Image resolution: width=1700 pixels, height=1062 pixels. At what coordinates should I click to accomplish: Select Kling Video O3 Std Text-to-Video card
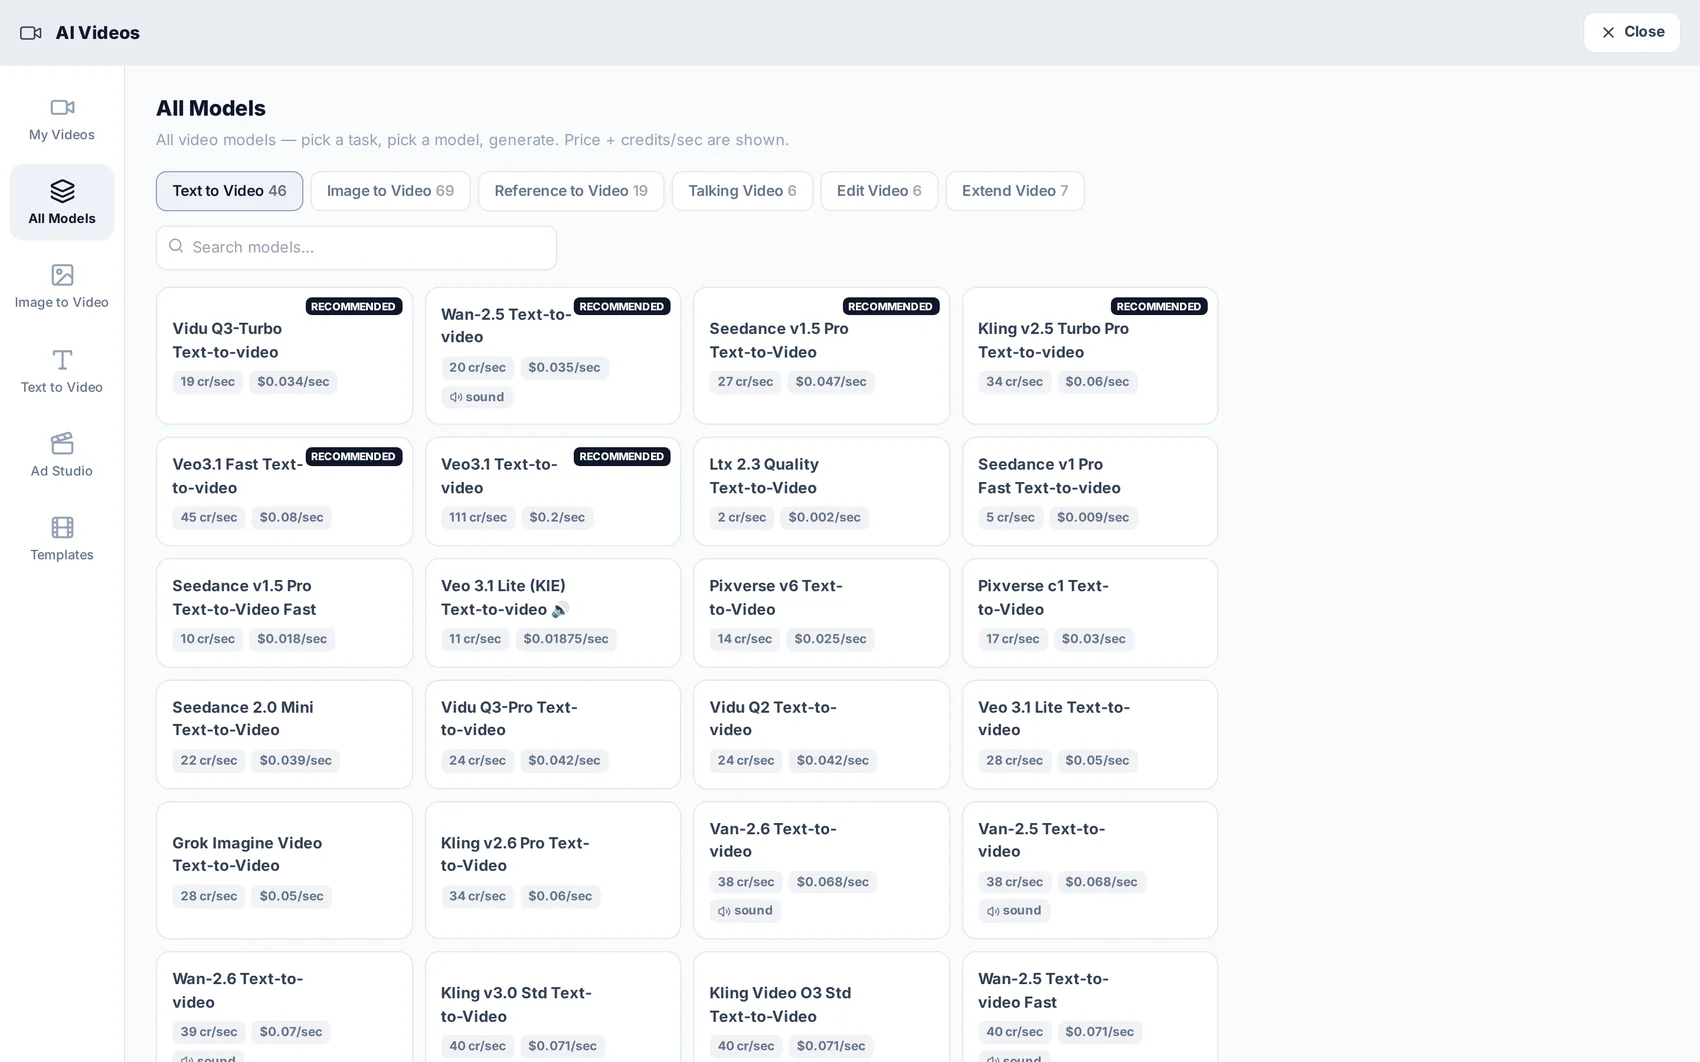(x=821, y=1006)
